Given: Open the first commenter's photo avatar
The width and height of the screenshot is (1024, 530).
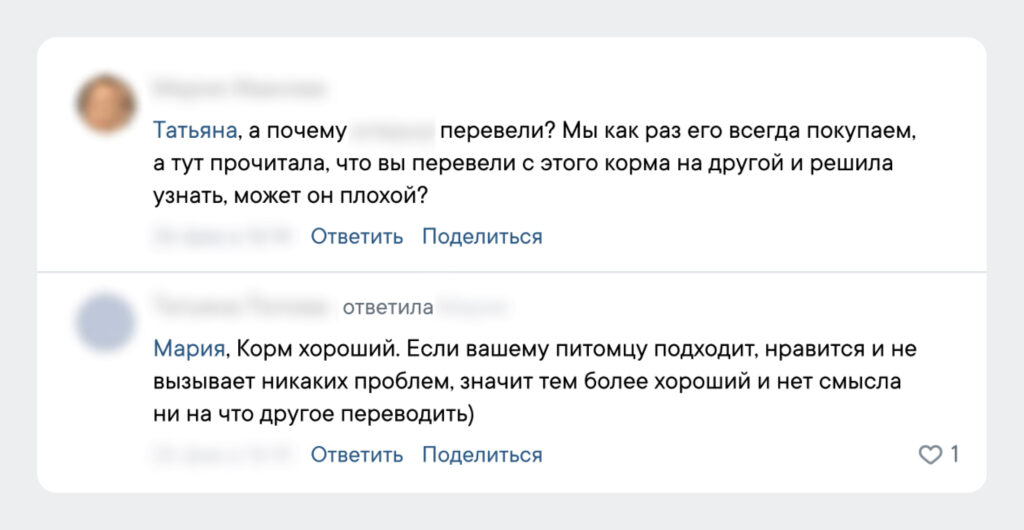Looking at the screenshot, I should [106, 105].
